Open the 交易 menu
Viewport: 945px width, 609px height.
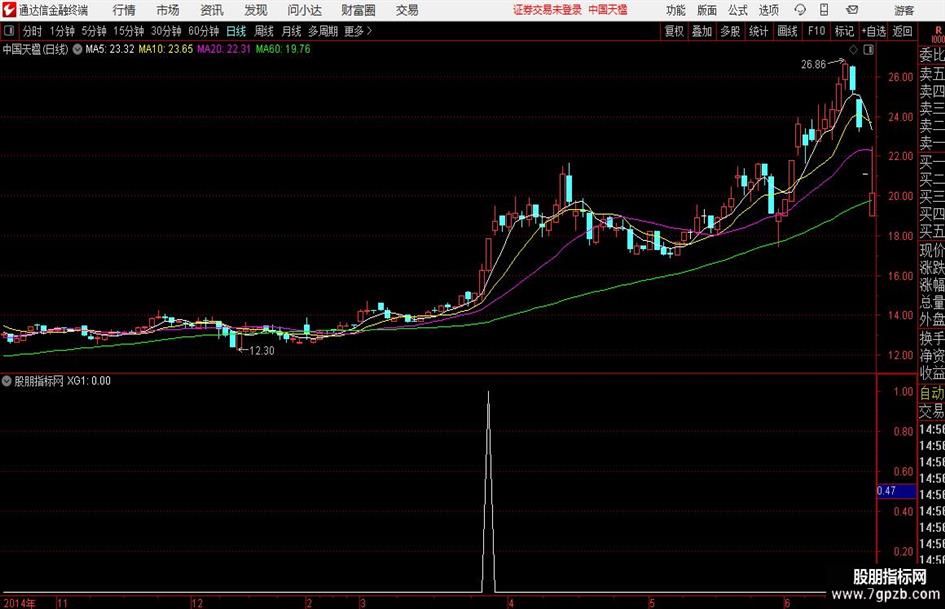(x=407, y=10)
